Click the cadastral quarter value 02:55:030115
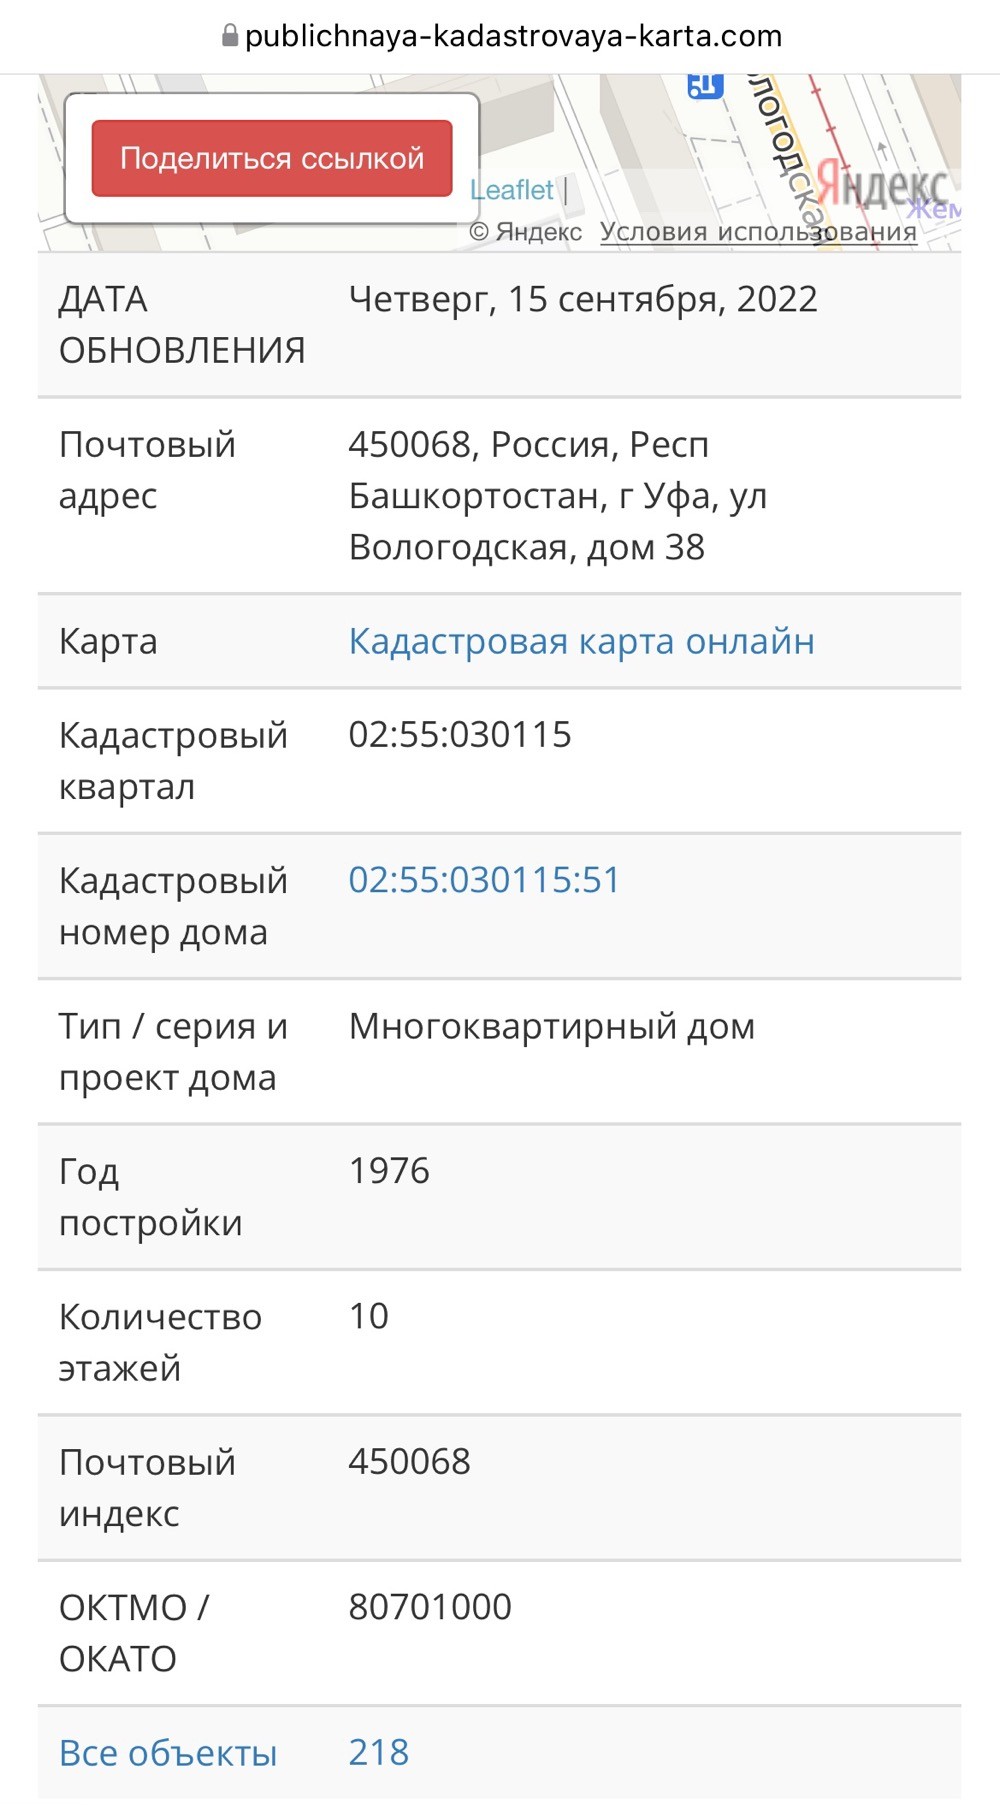This screenshot has width=1000, height=1805. (x=460, y=734)
